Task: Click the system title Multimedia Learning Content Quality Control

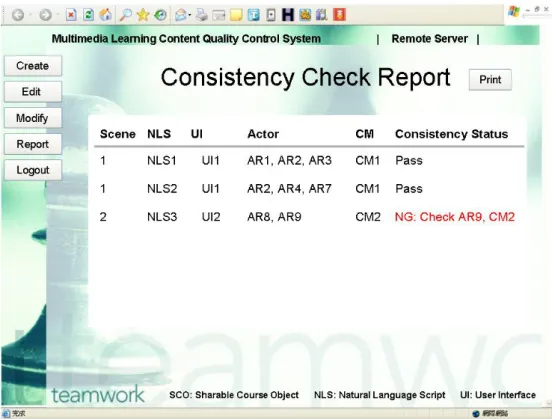Action: coord(186,39)
